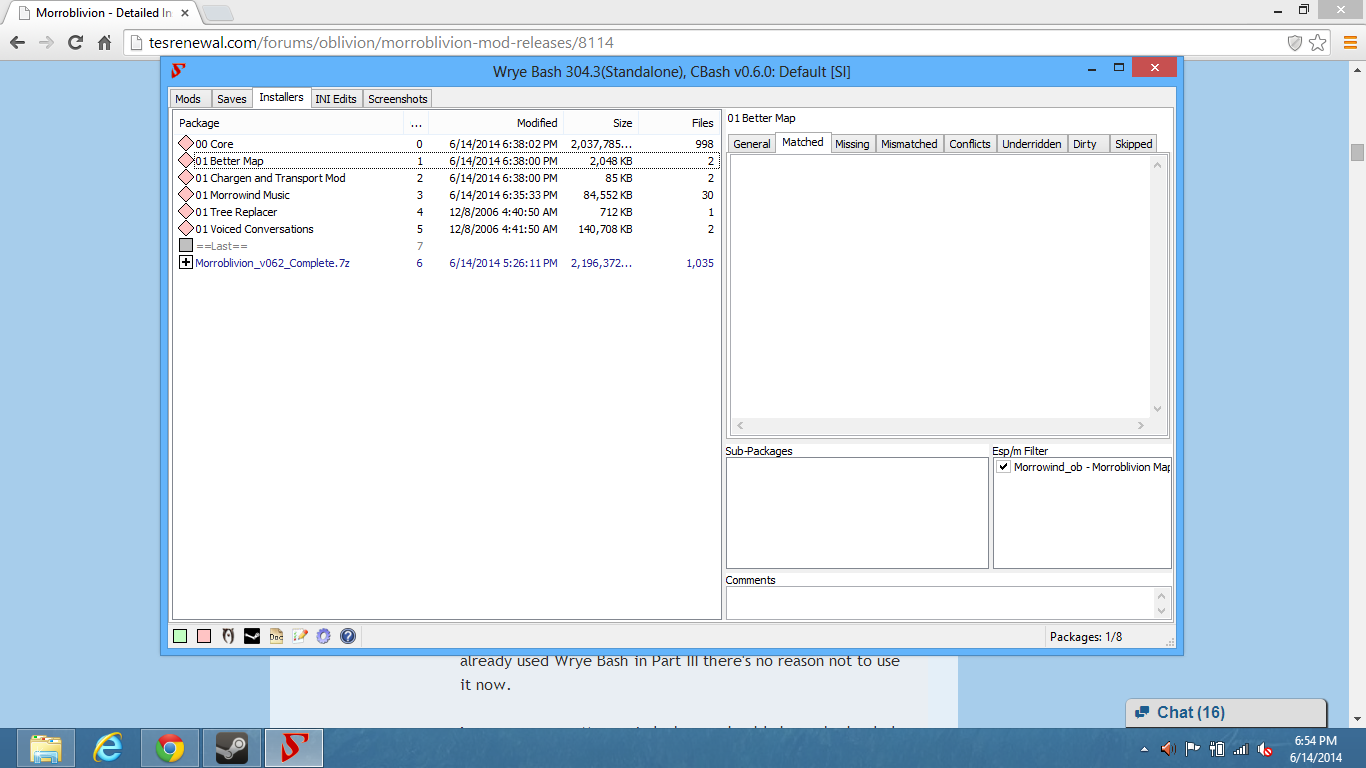Screen dimensions: 1366x768
Task: Launch Oblivion via the status bar icon
Action: (x=228, y=636)
